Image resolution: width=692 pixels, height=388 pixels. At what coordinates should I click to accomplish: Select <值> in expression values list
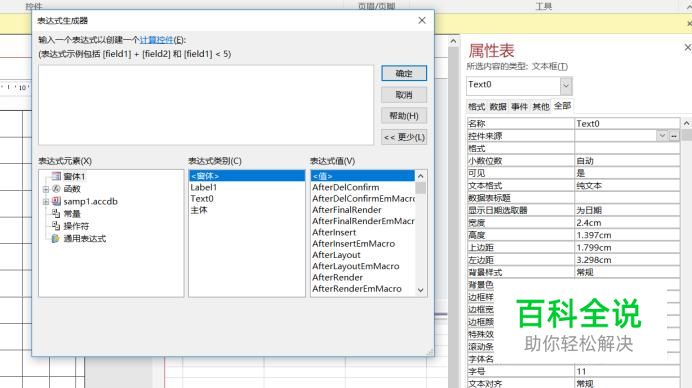(363, 176)
